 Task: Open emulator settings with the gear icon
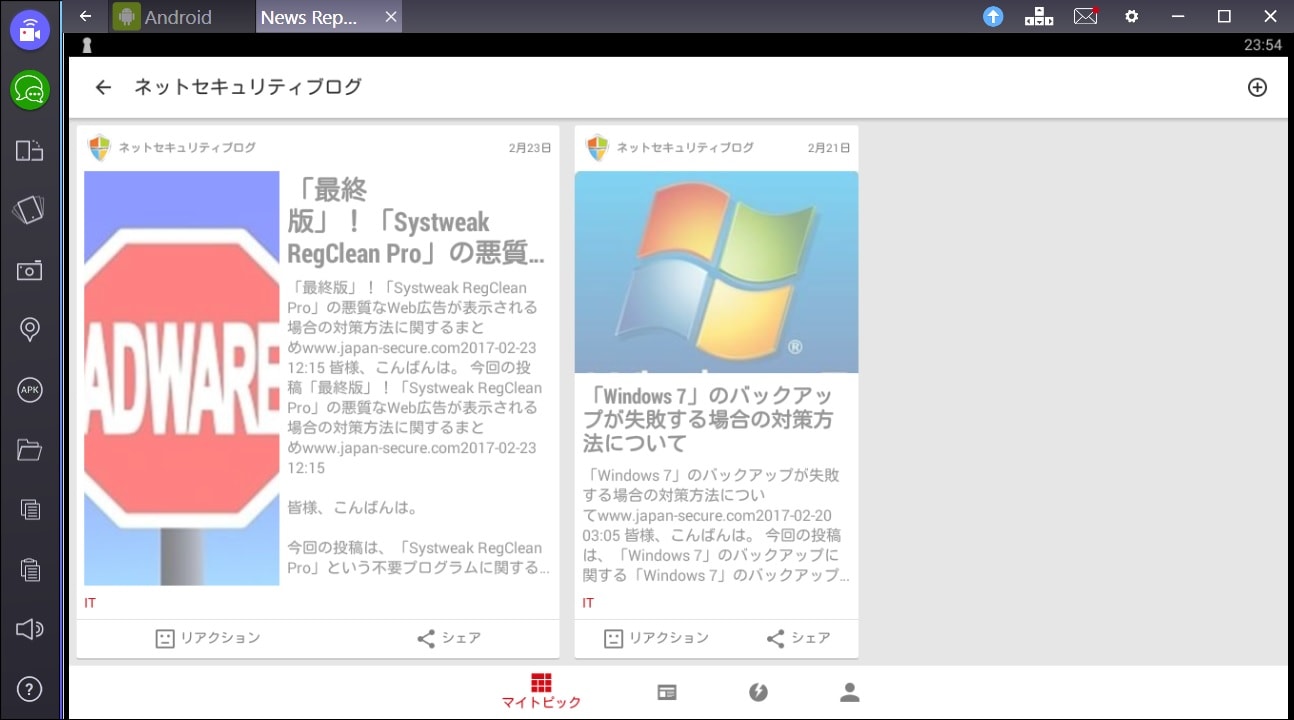click(1132, 16)
